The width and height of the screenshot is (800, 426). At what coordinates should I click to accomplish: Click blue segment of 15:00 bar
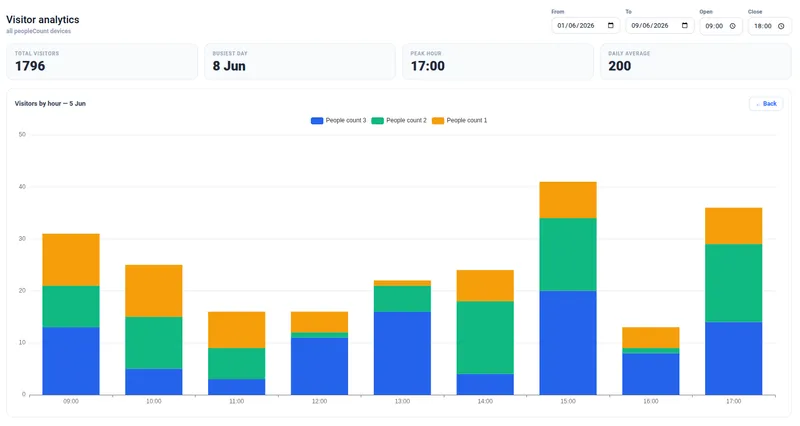(x=568, y=342)
